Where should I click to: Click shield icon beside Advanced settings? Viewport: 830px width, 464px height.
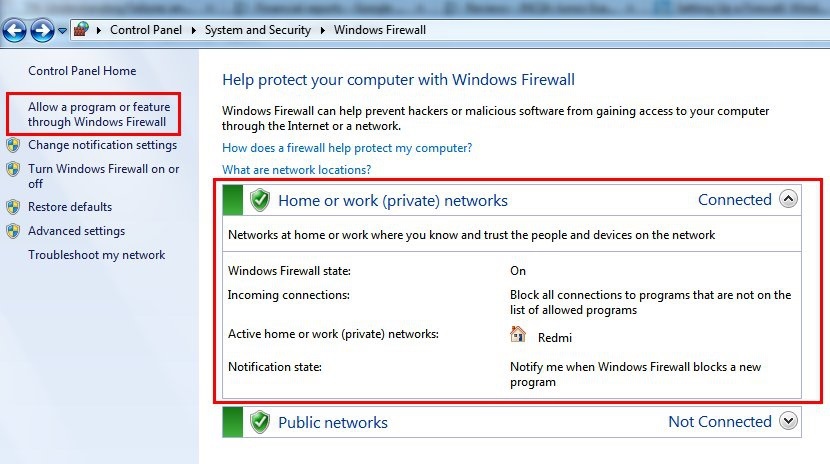(13, 231)
